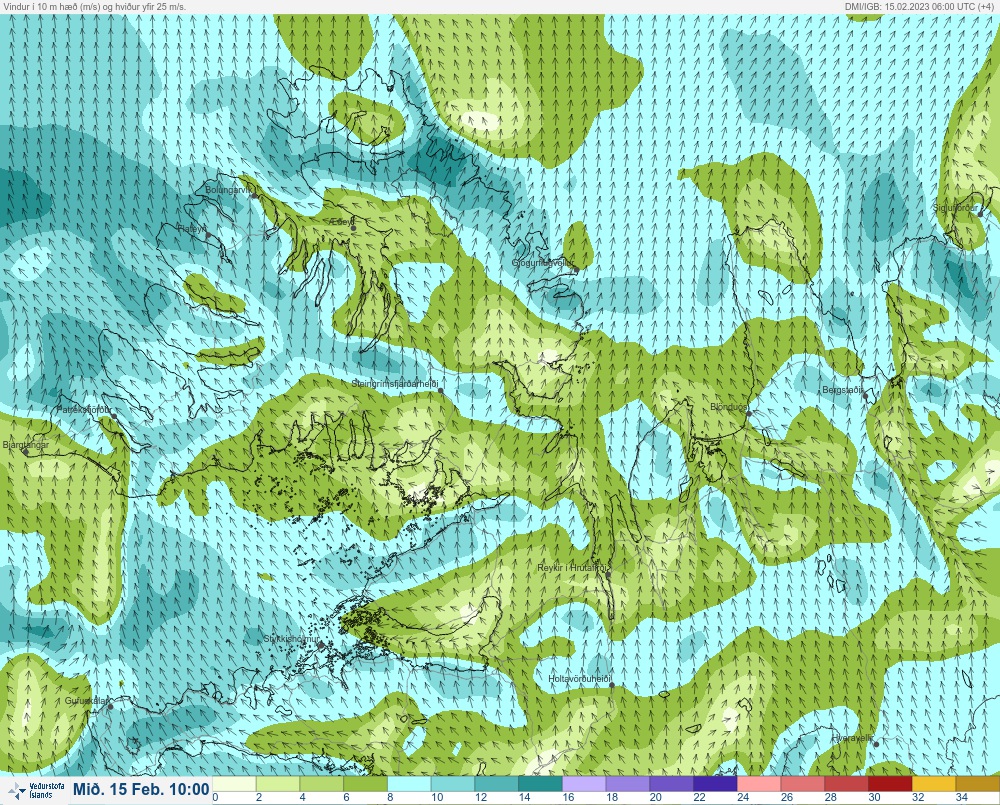Pick the 0–2 m/s pale yellow legend swatch
The image size is (1000, 805).
point(233,783)
